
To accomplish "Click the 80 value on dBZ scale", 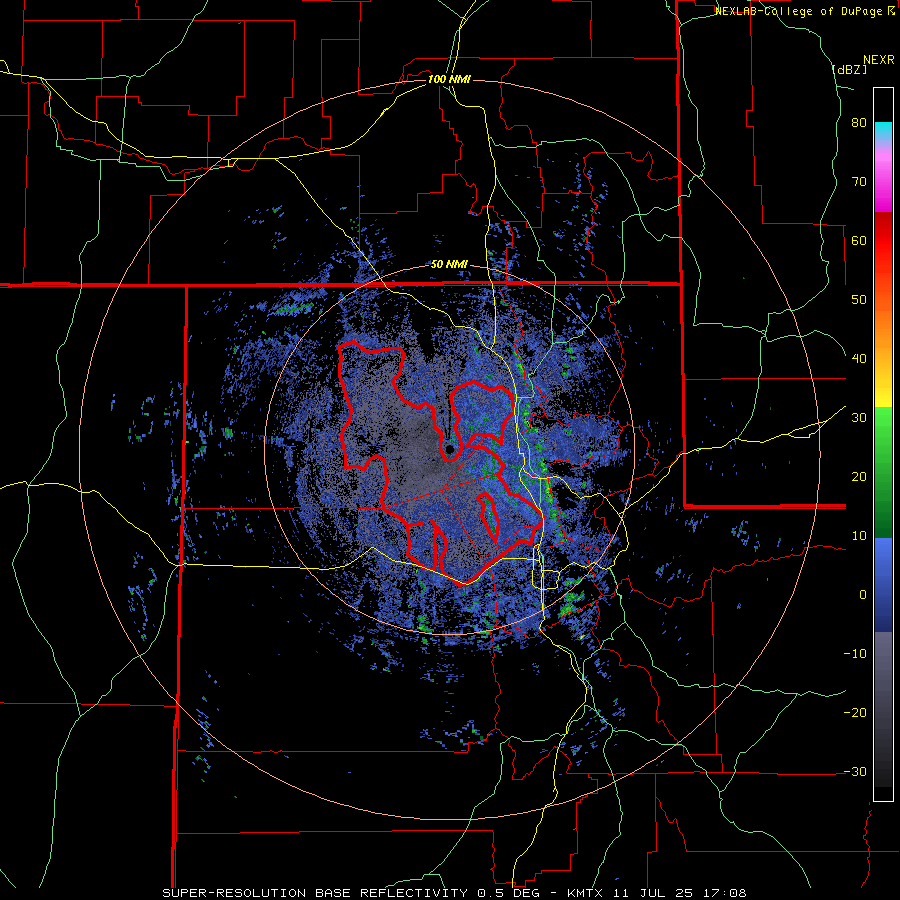I will 859,123.
